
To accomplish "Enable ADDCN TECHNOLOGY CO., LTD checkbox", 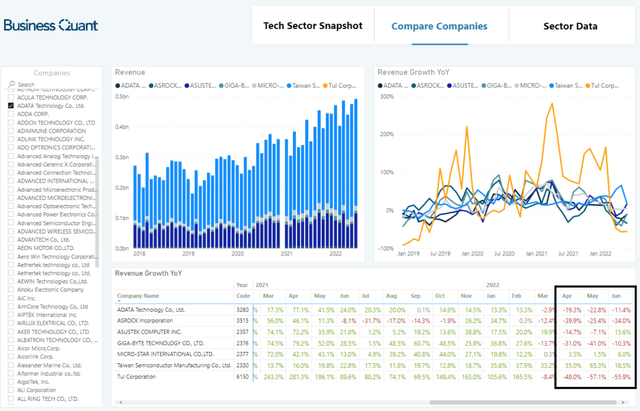I will pos(11,122).
